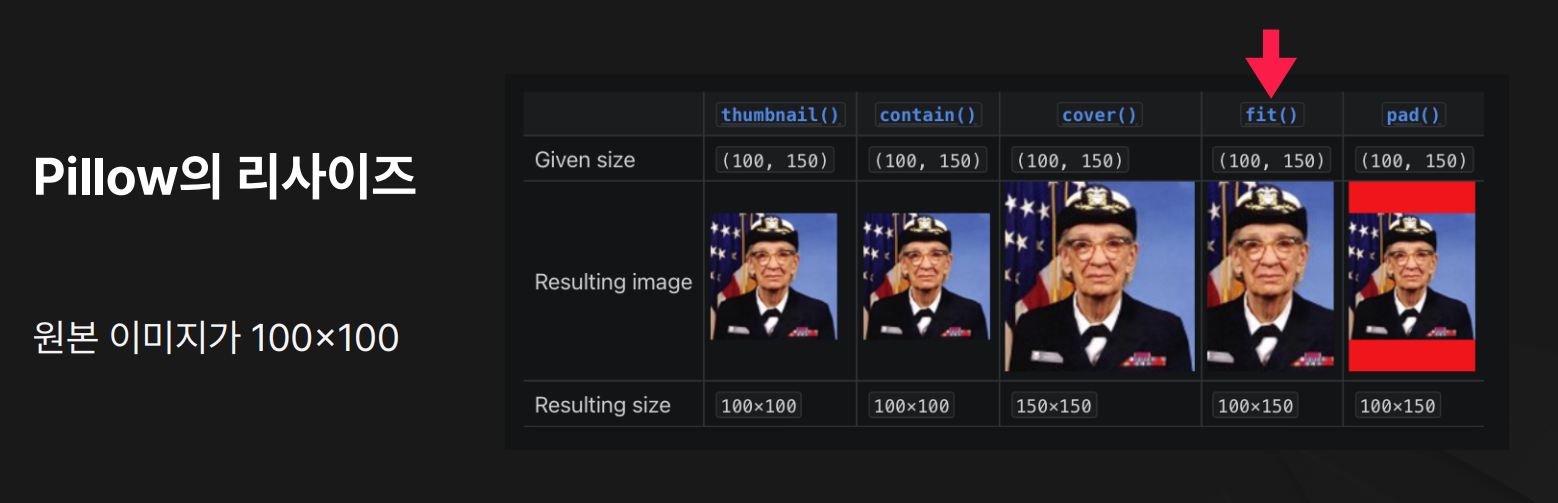1558x503 pixels.
Task: Click the 150×150 resulting size value
Action: pyautogui.click(x=1053, y=405)
